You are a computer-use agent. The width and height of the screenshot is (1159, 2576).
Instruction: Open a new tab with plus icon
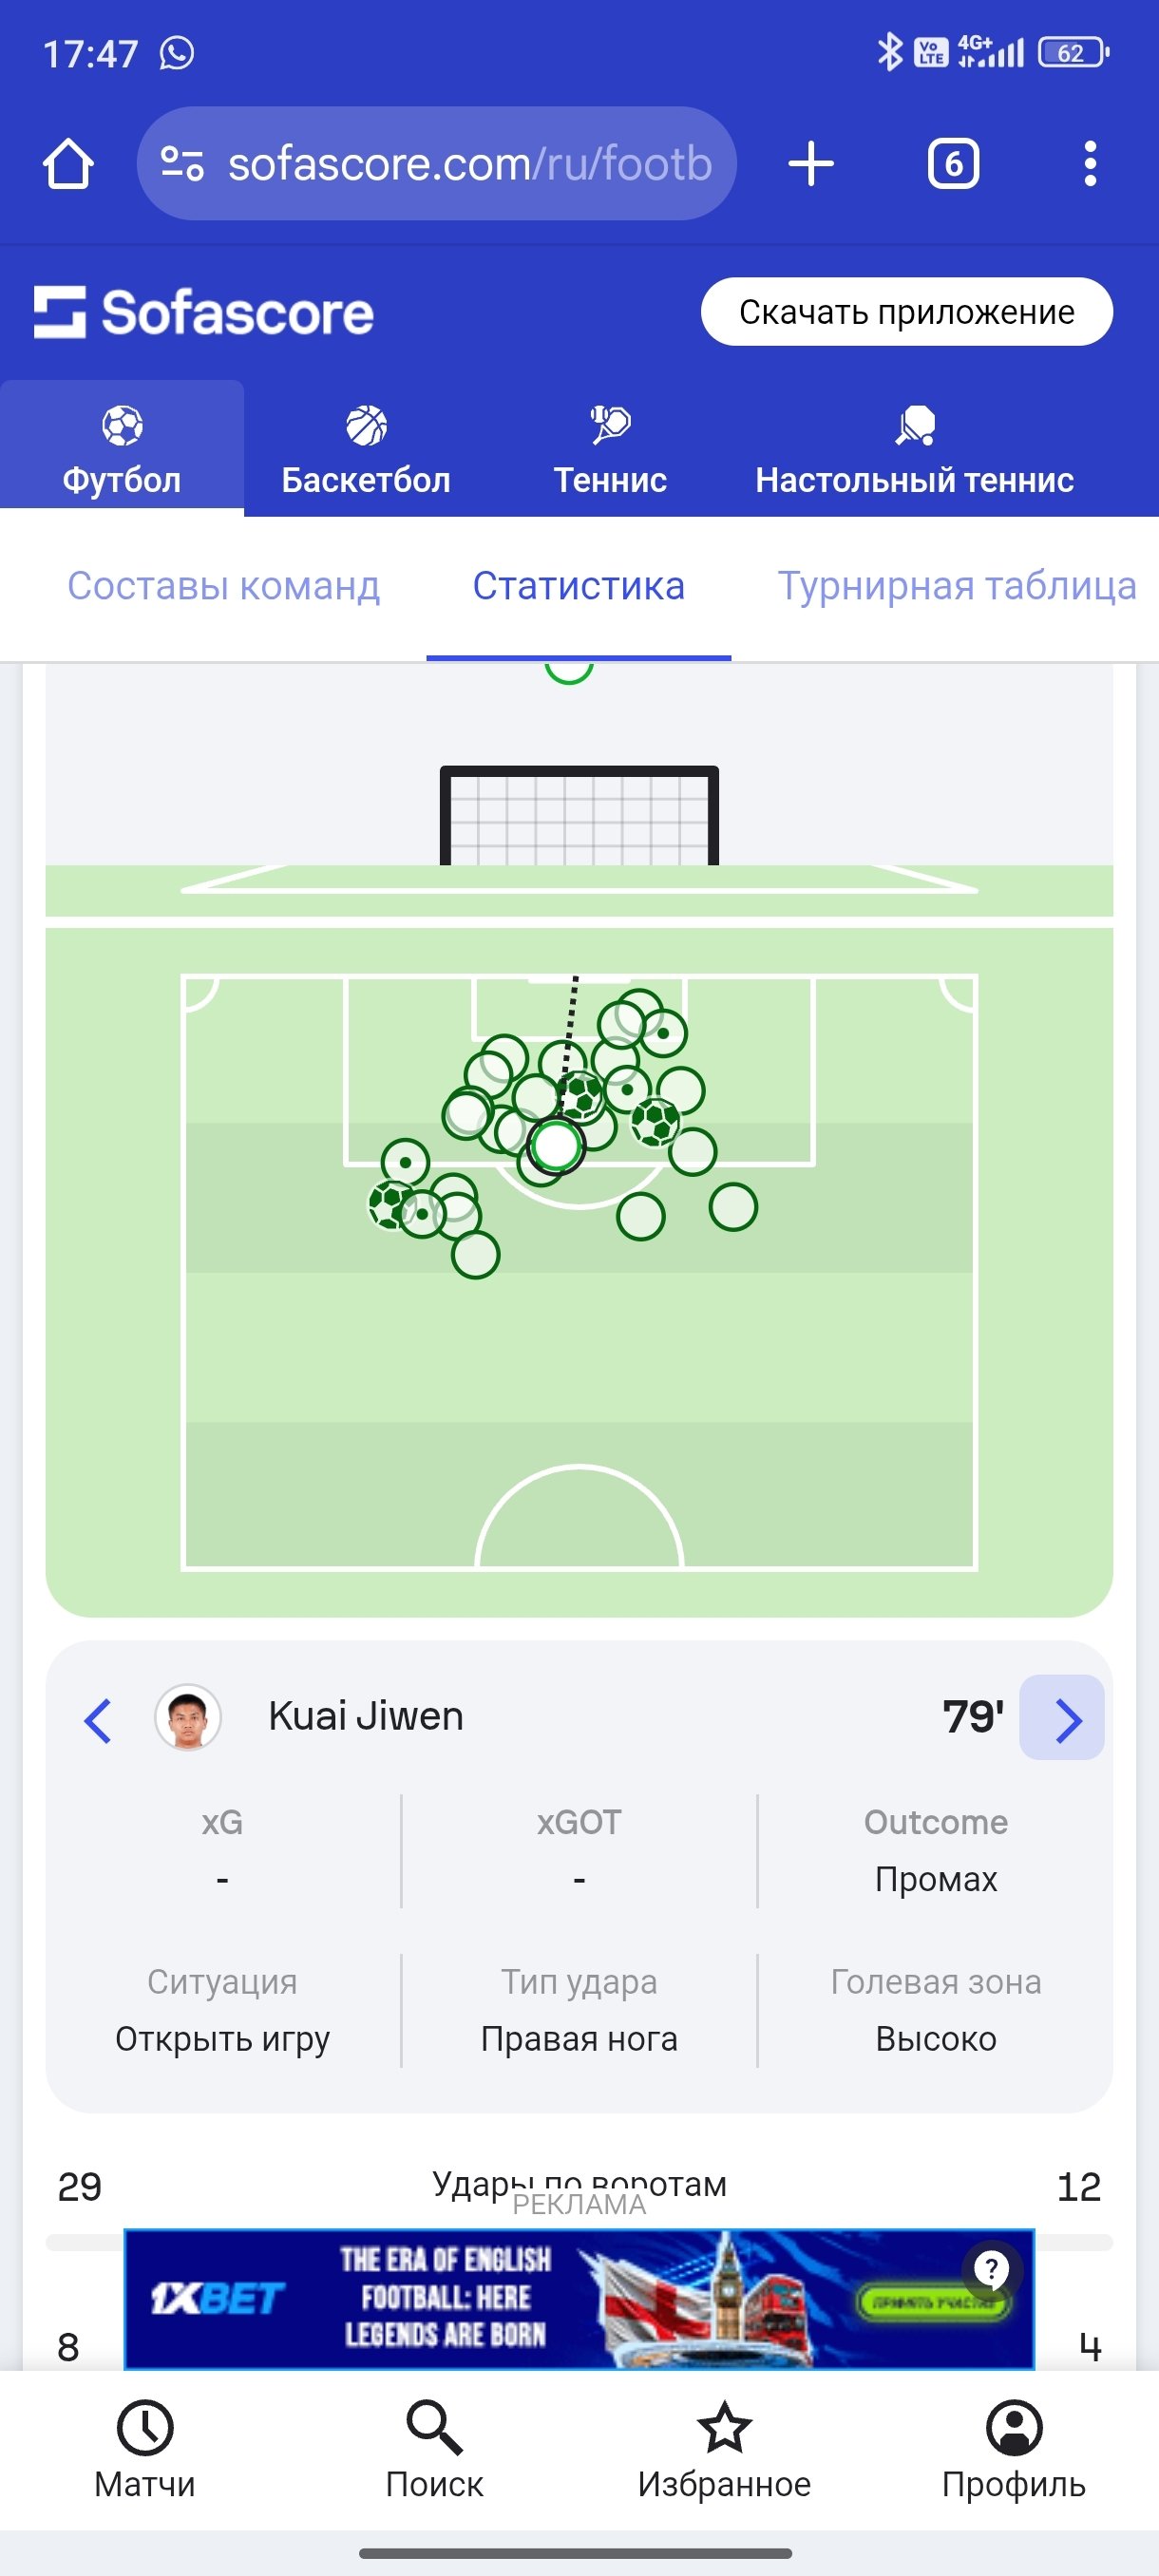tap(810, 164)
